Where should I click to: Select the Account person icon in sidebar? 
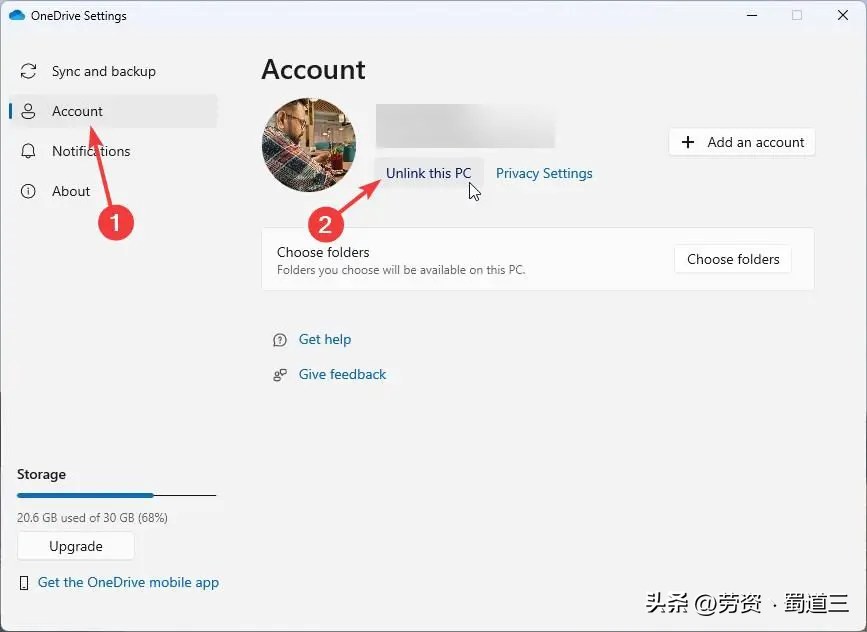(x=29, y=111)
